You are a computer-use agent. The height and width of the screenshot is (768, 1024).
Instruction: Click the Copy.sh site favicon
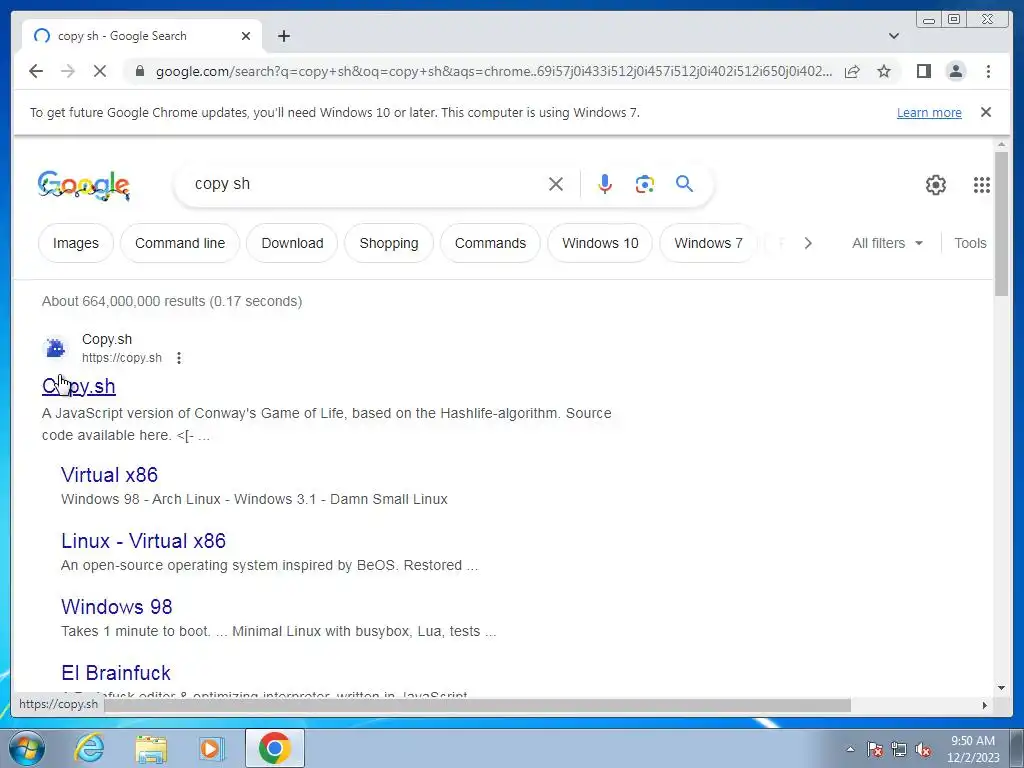[56, 347]
